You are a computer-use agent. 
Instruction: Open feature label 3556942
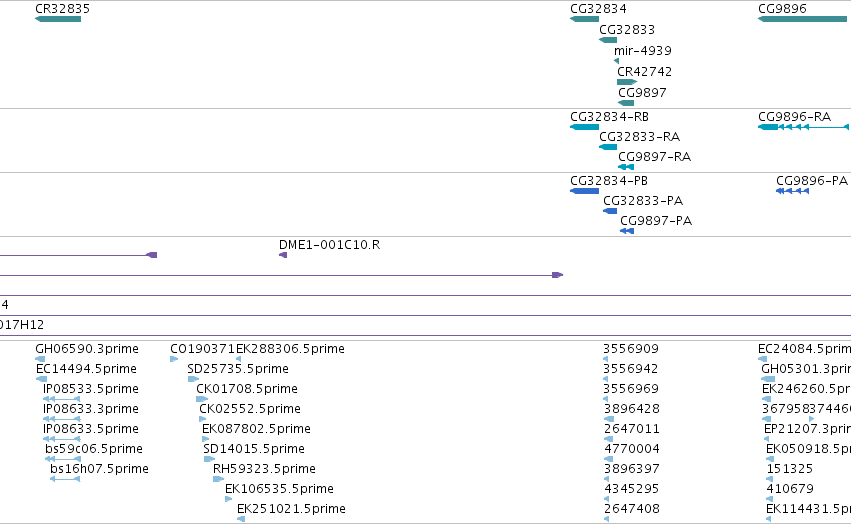point(631,369)
